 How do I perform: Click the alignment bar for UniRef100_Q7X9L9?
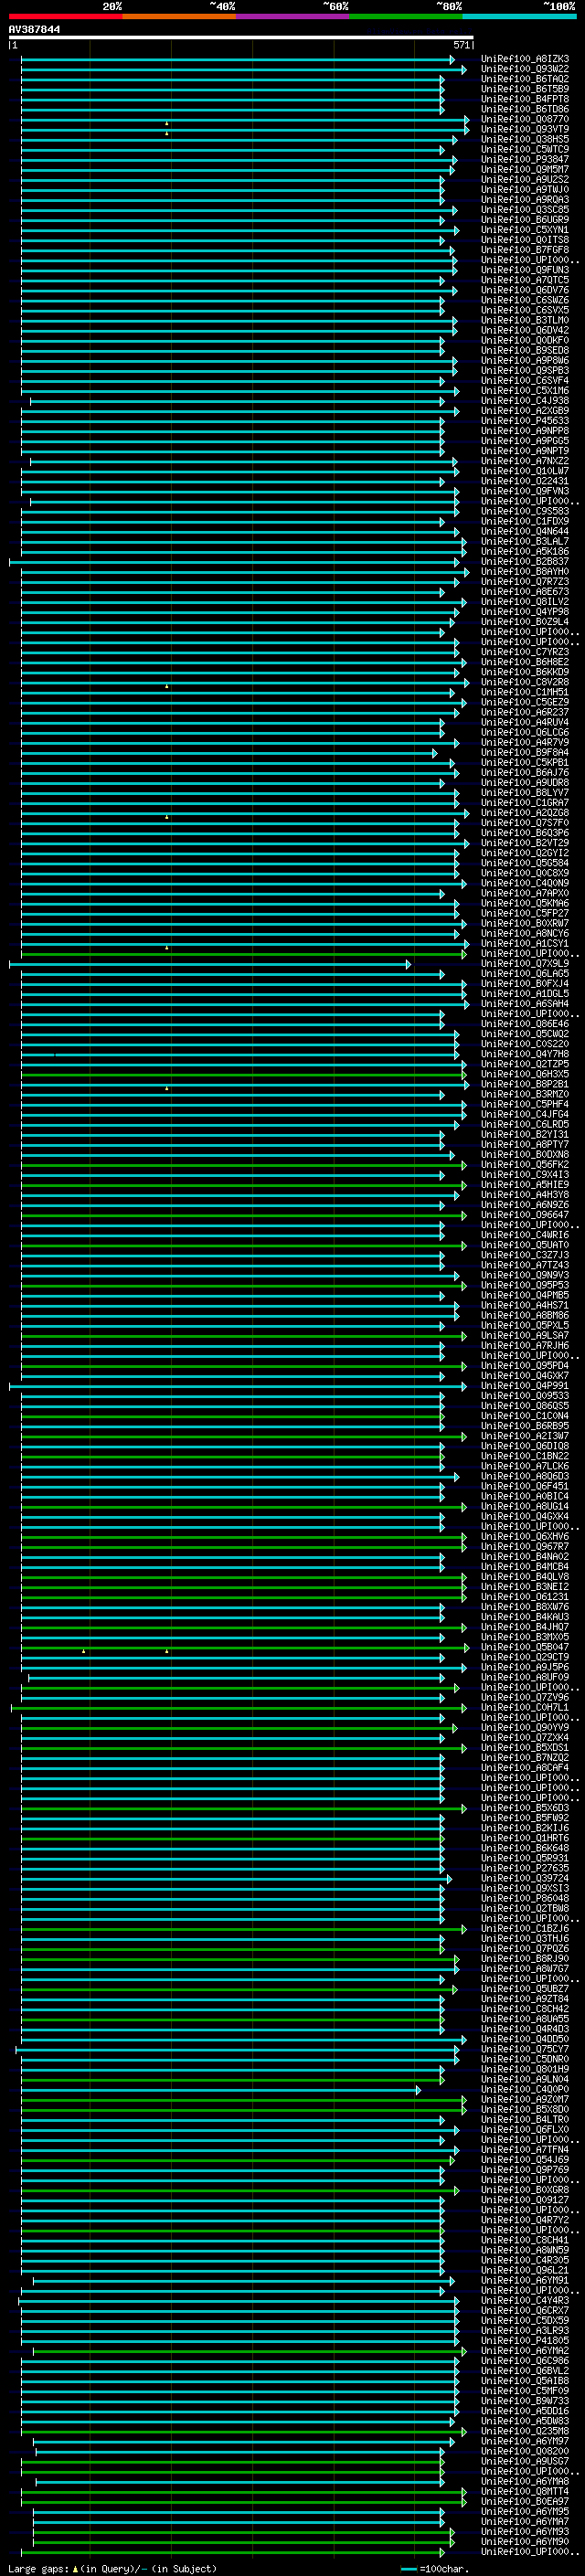click(x=210, y=964)
